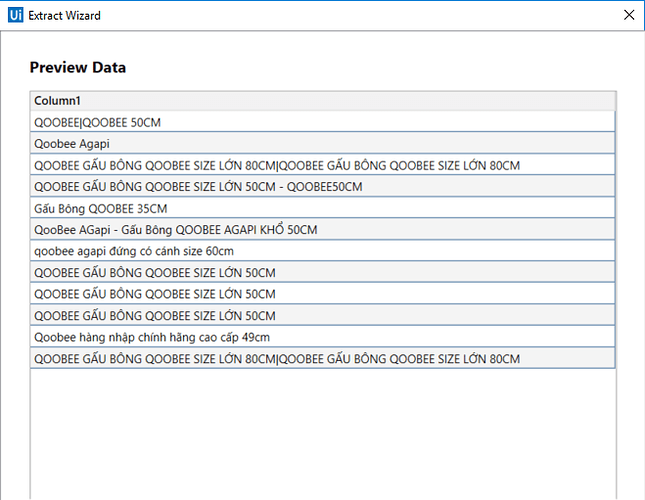Select row 'Gấu Bông QOOBEE 35CM'
The height and width of the screenshot is (500, 645).
click(322, 208)
